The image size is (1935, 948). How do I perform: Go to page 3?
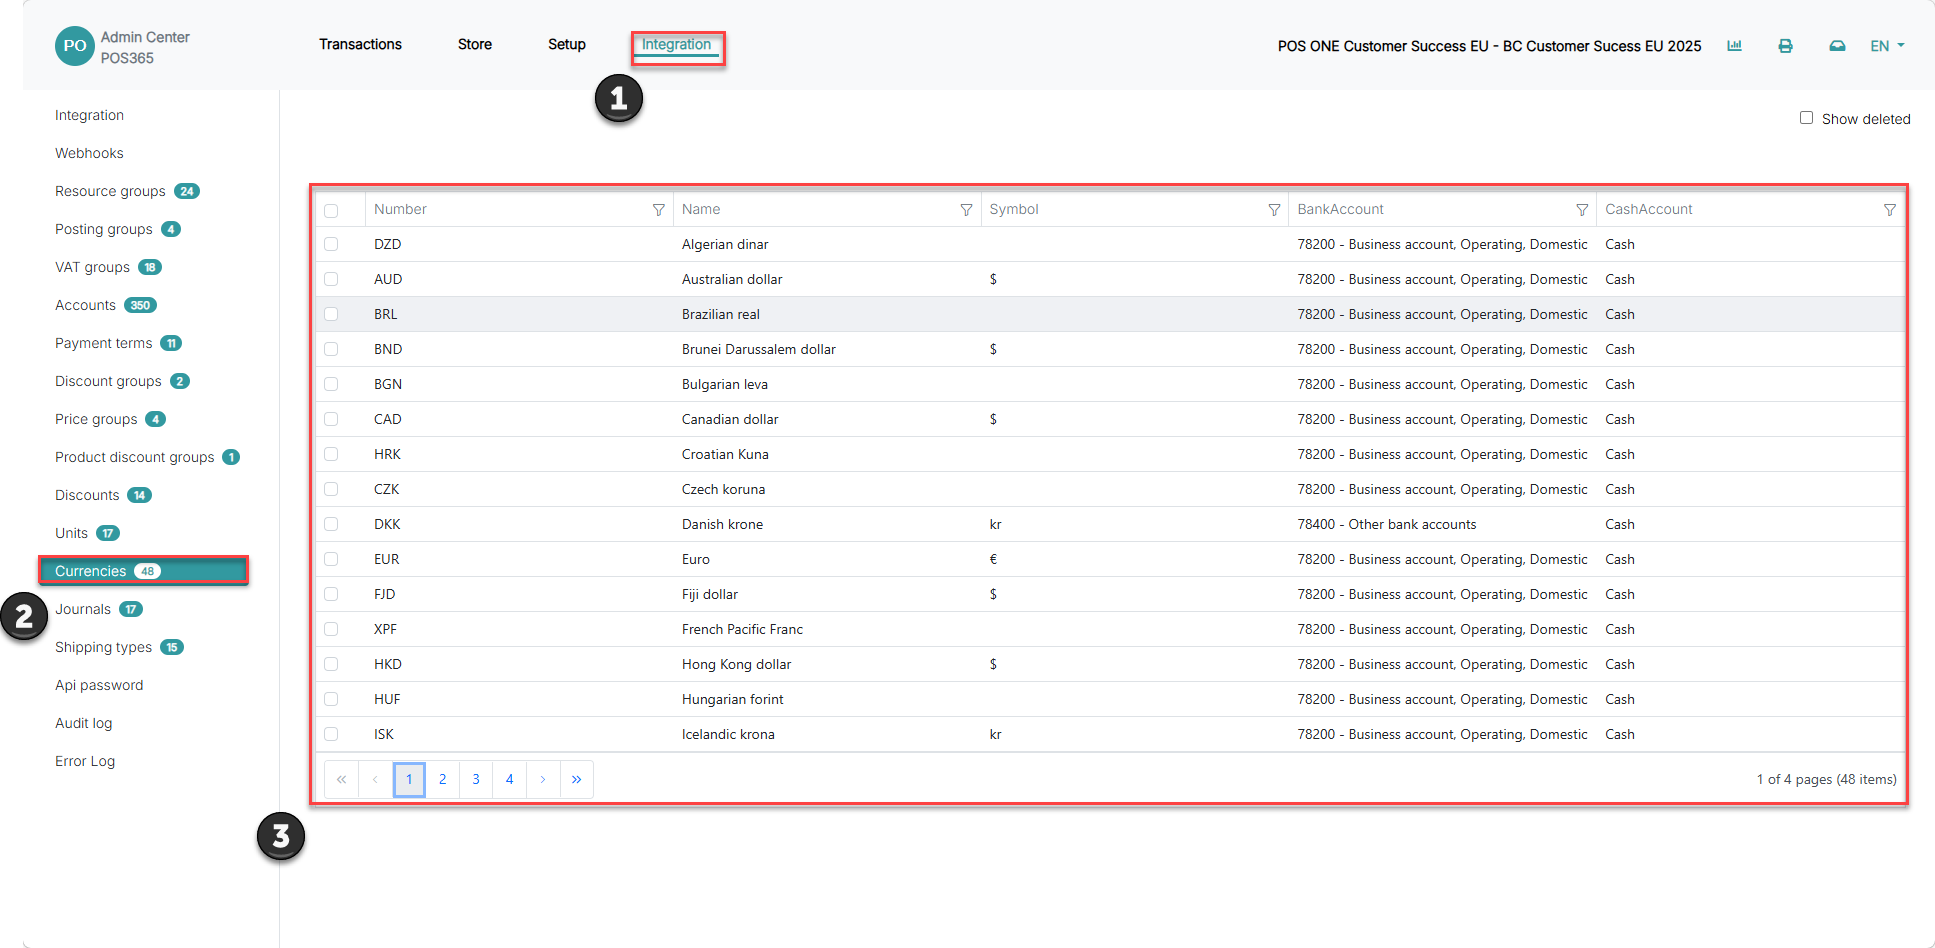click(x=476, y=779)
